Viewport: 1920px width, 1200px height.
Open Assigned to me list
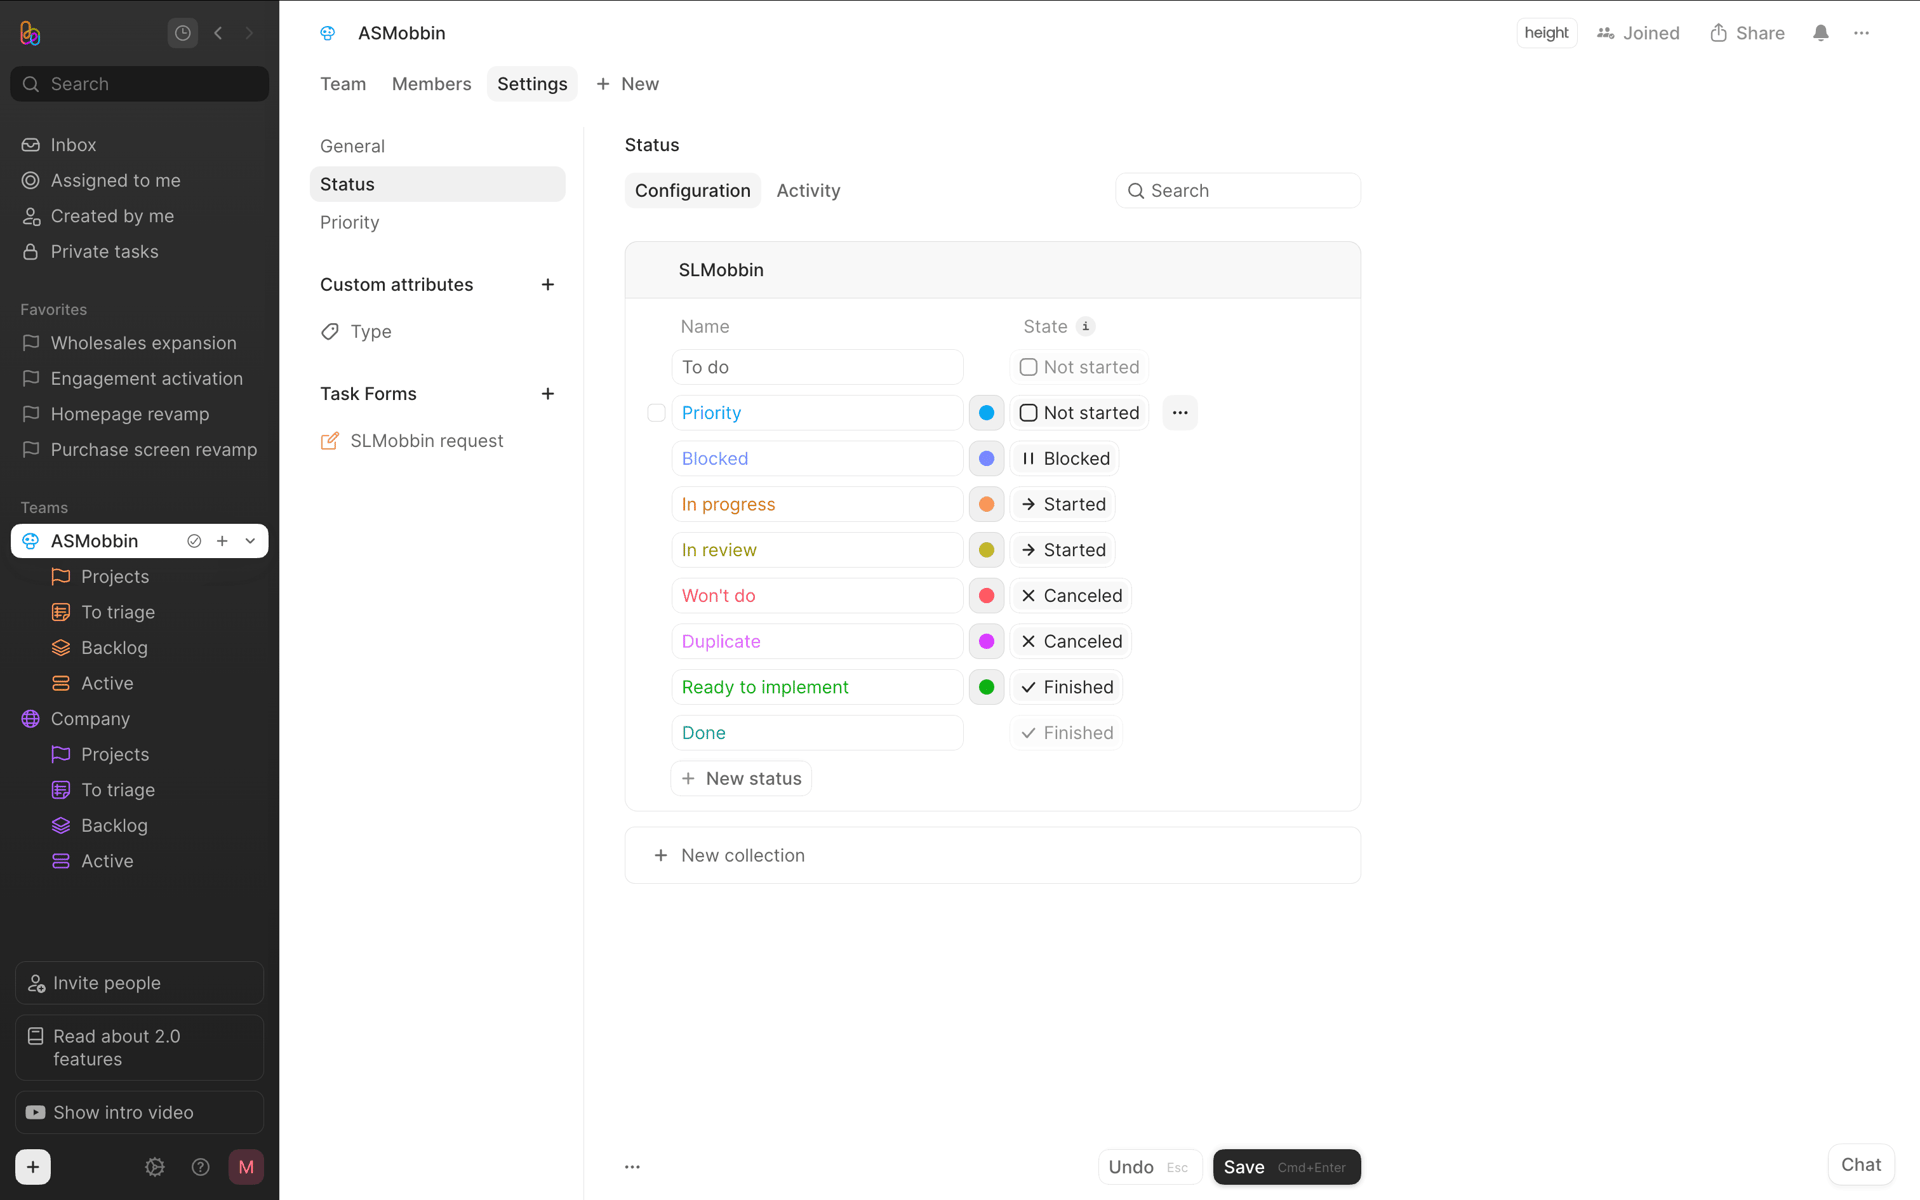point(139,181)
